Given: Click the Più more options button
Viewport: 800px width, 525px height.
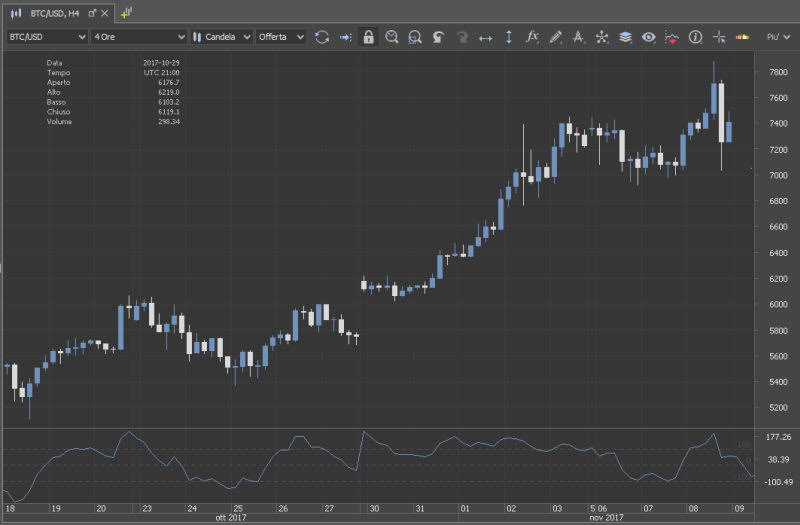Looking at the screenshot, I should point(775,37).
